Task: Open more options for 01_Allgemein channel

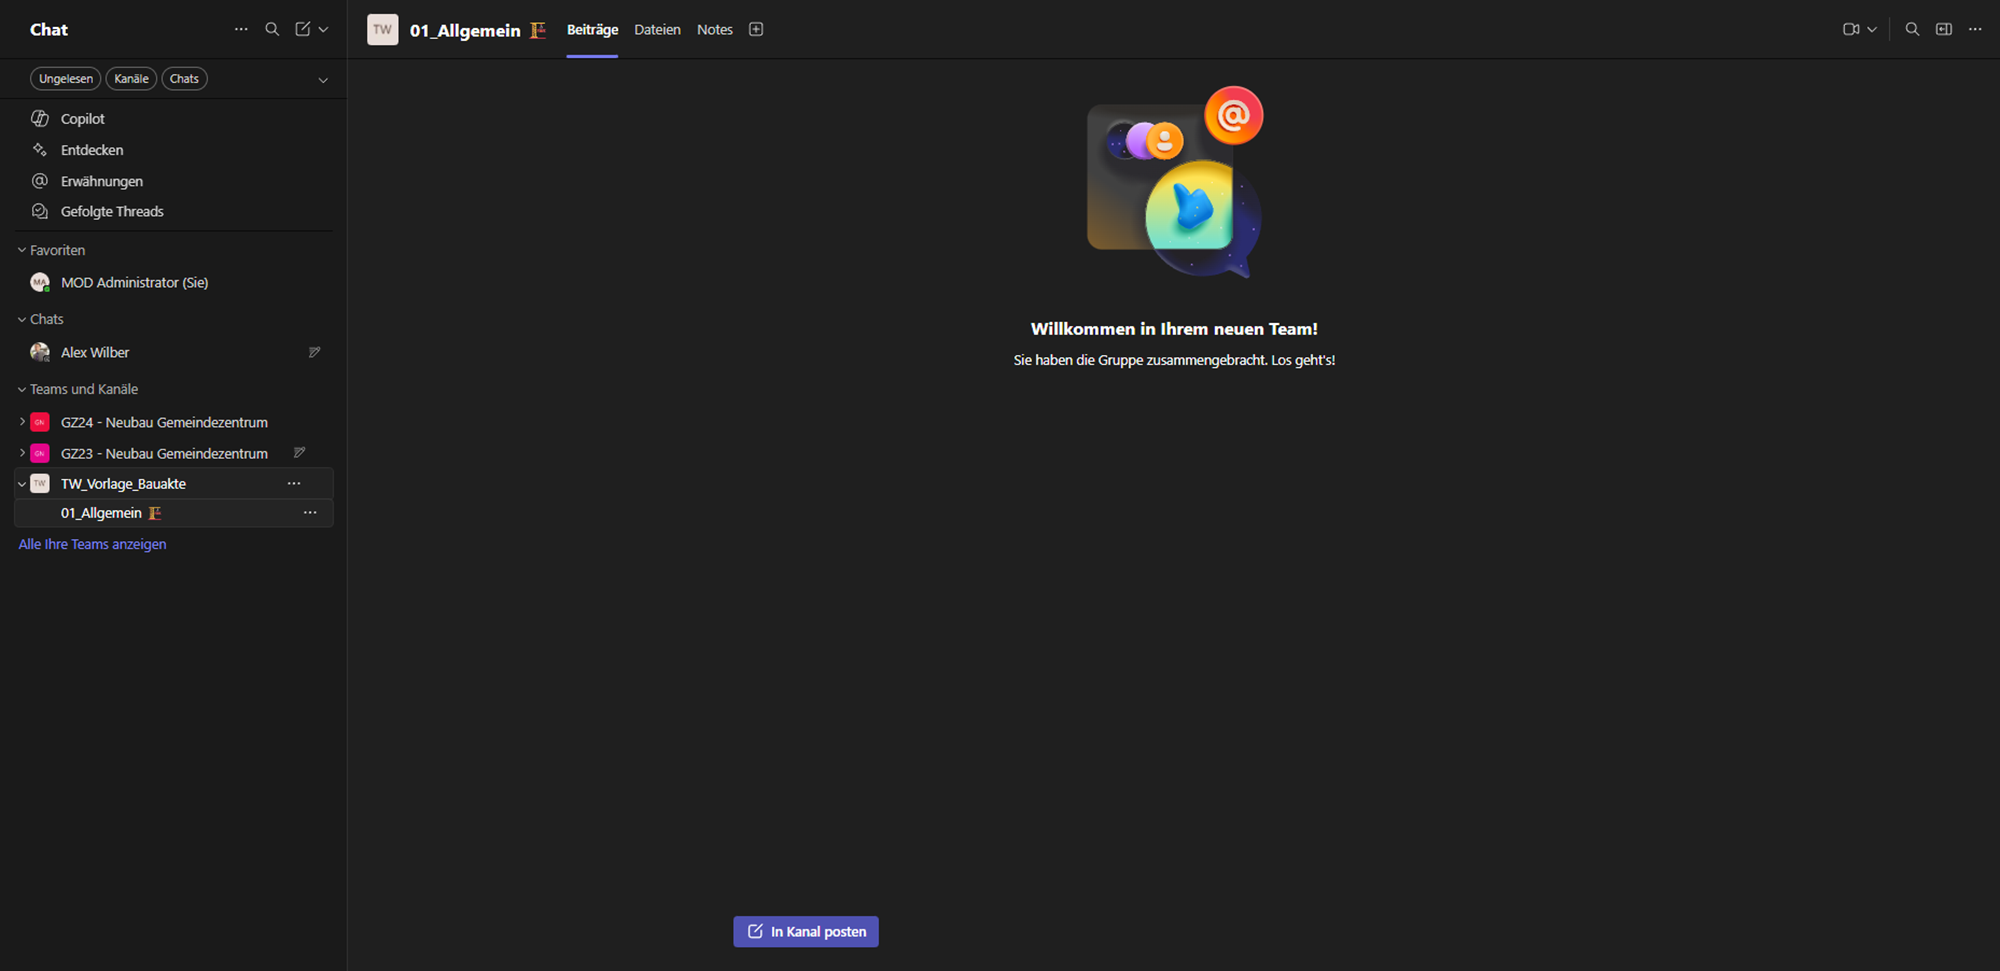Action: (310, 513)
